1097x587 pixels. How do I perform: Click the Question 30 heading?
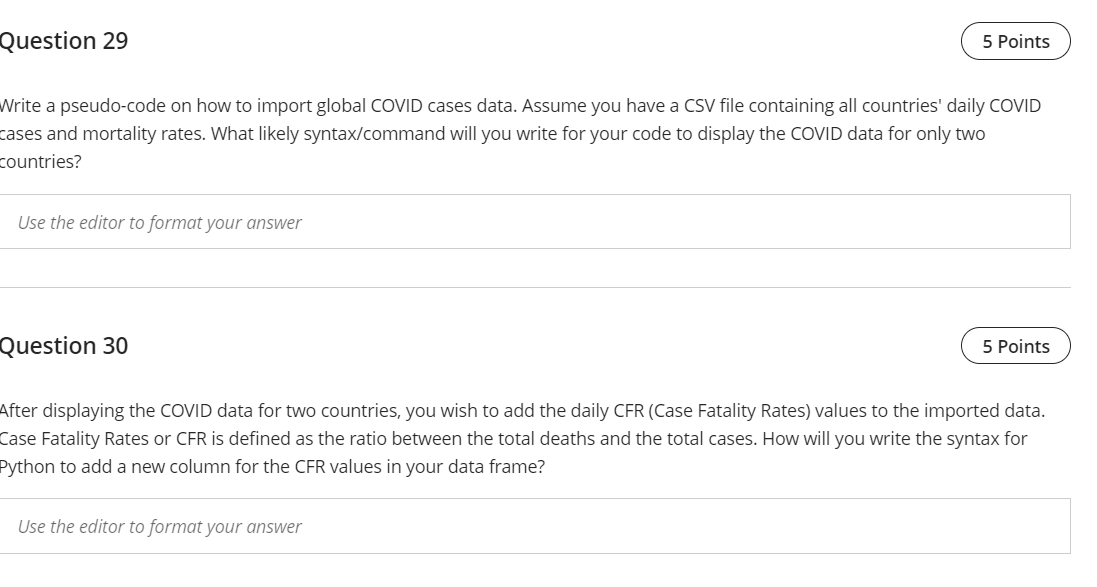(x=64, y=346)
